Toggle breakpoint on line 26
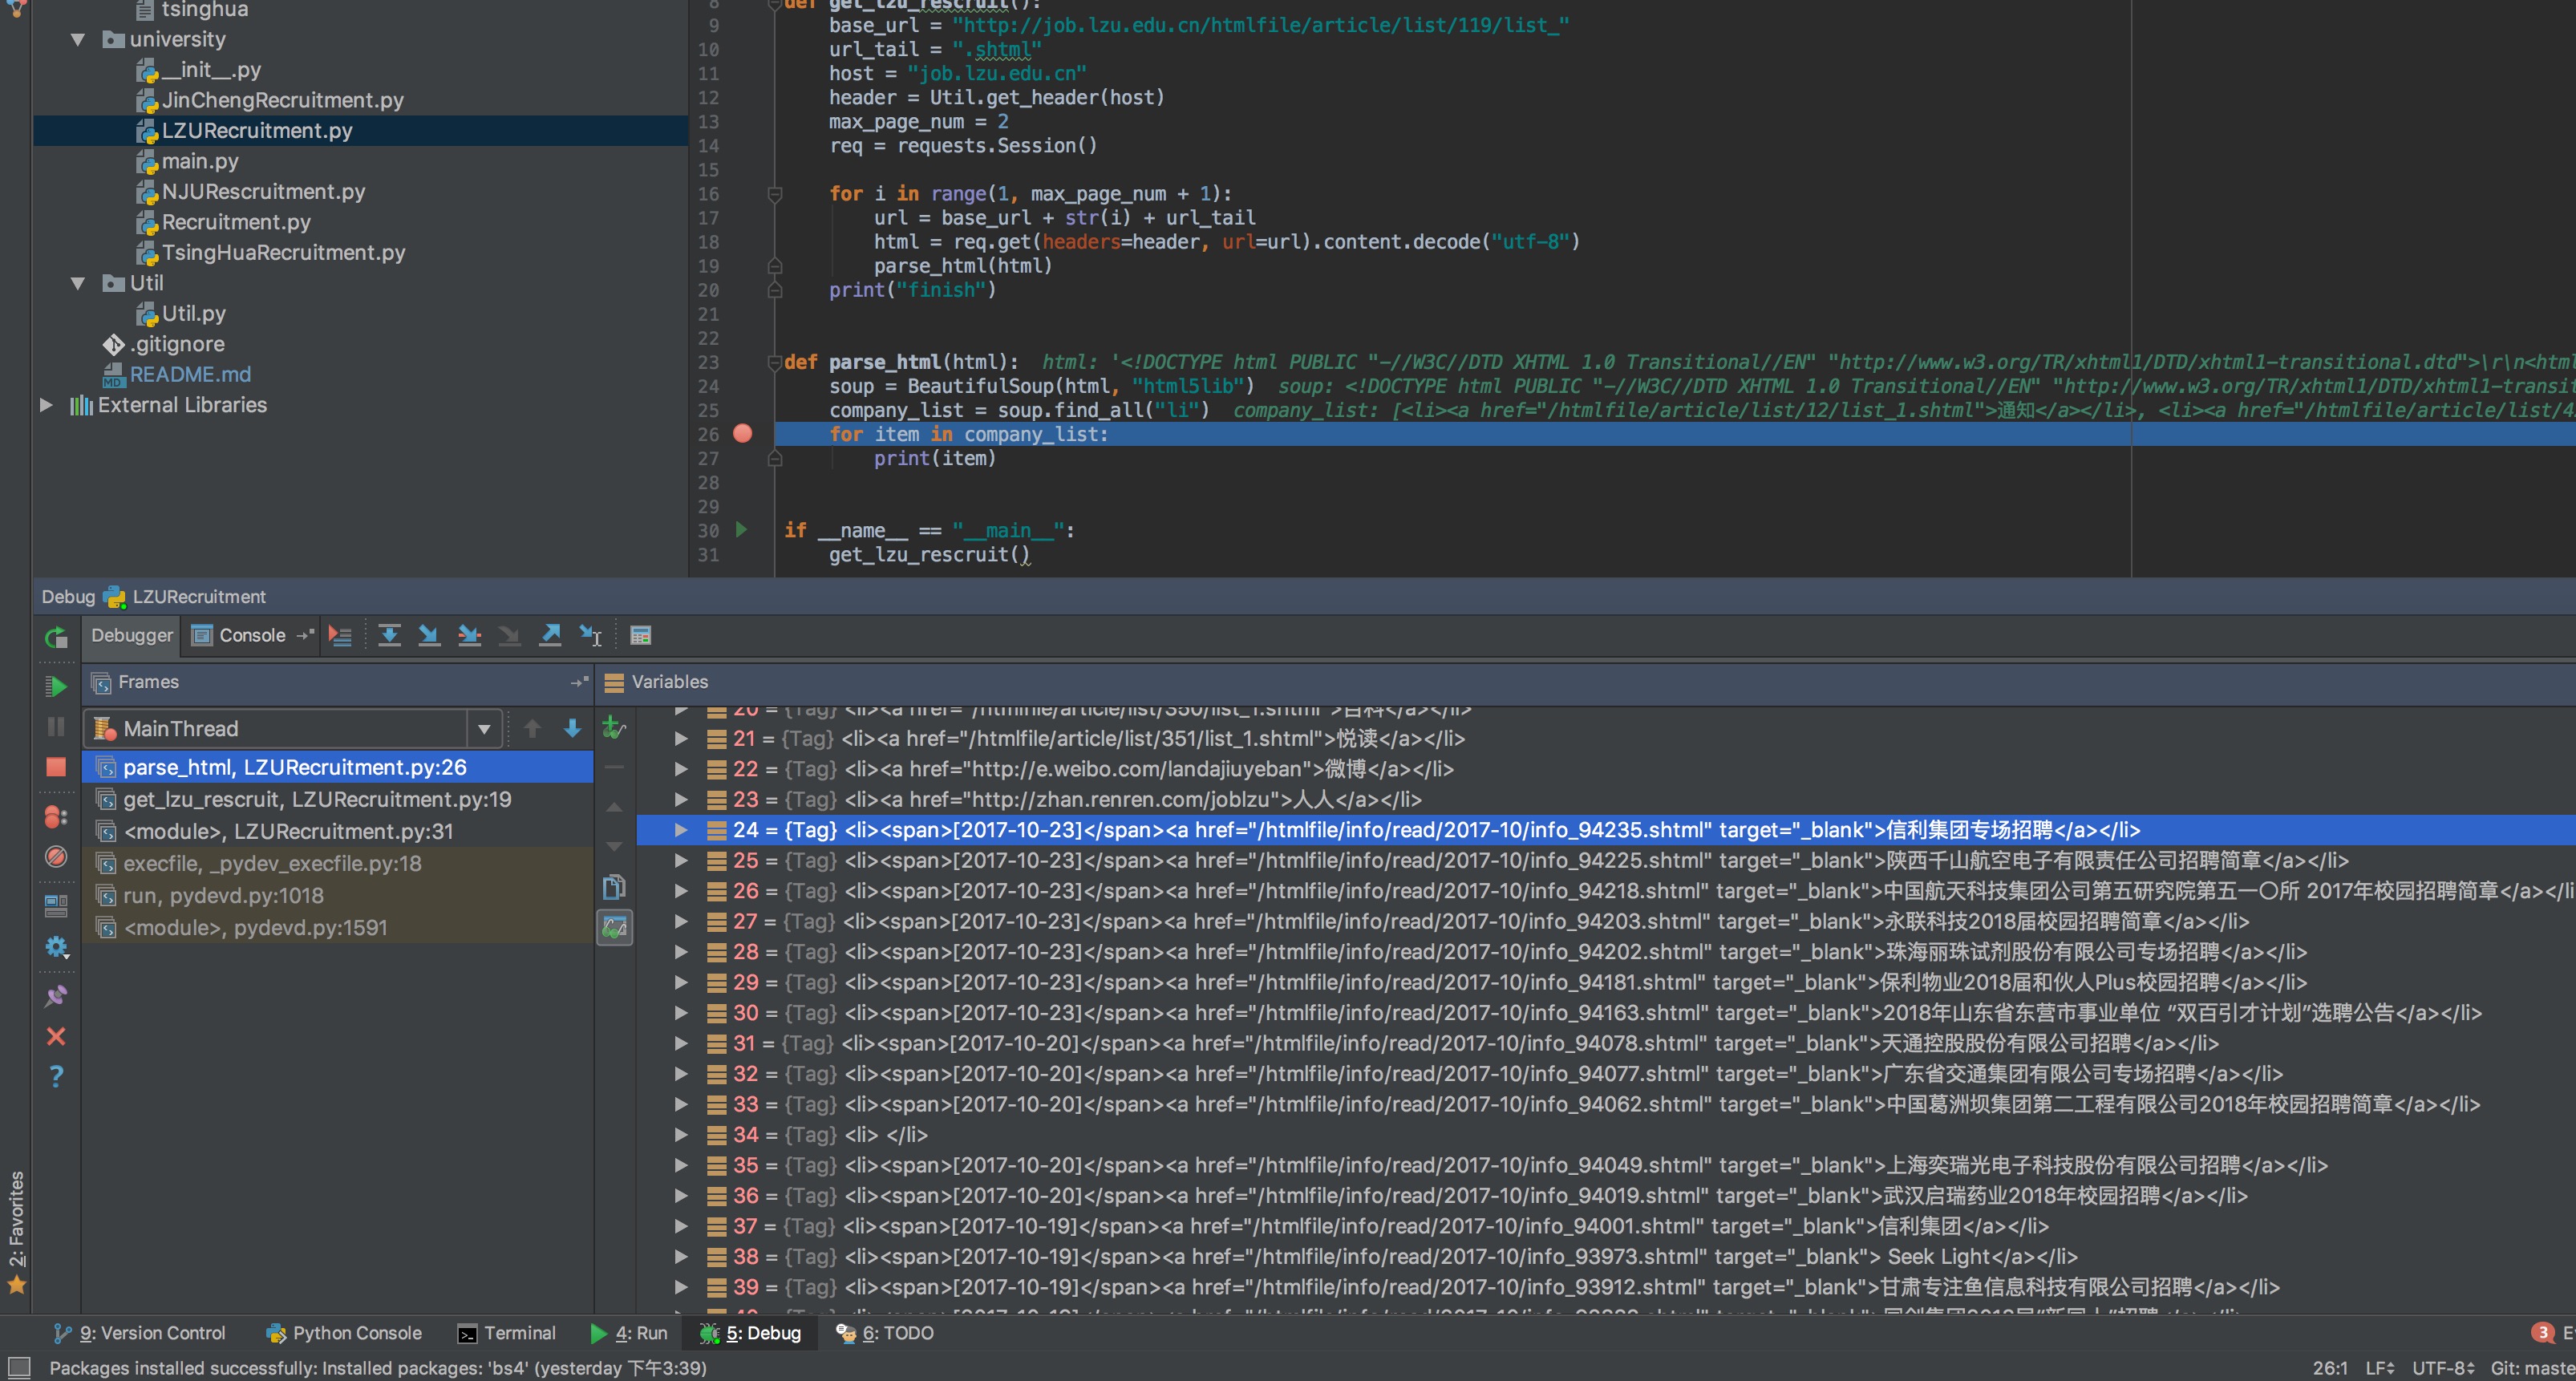The width and height of the screenshot is (2576, 1381). pos(742,433)
